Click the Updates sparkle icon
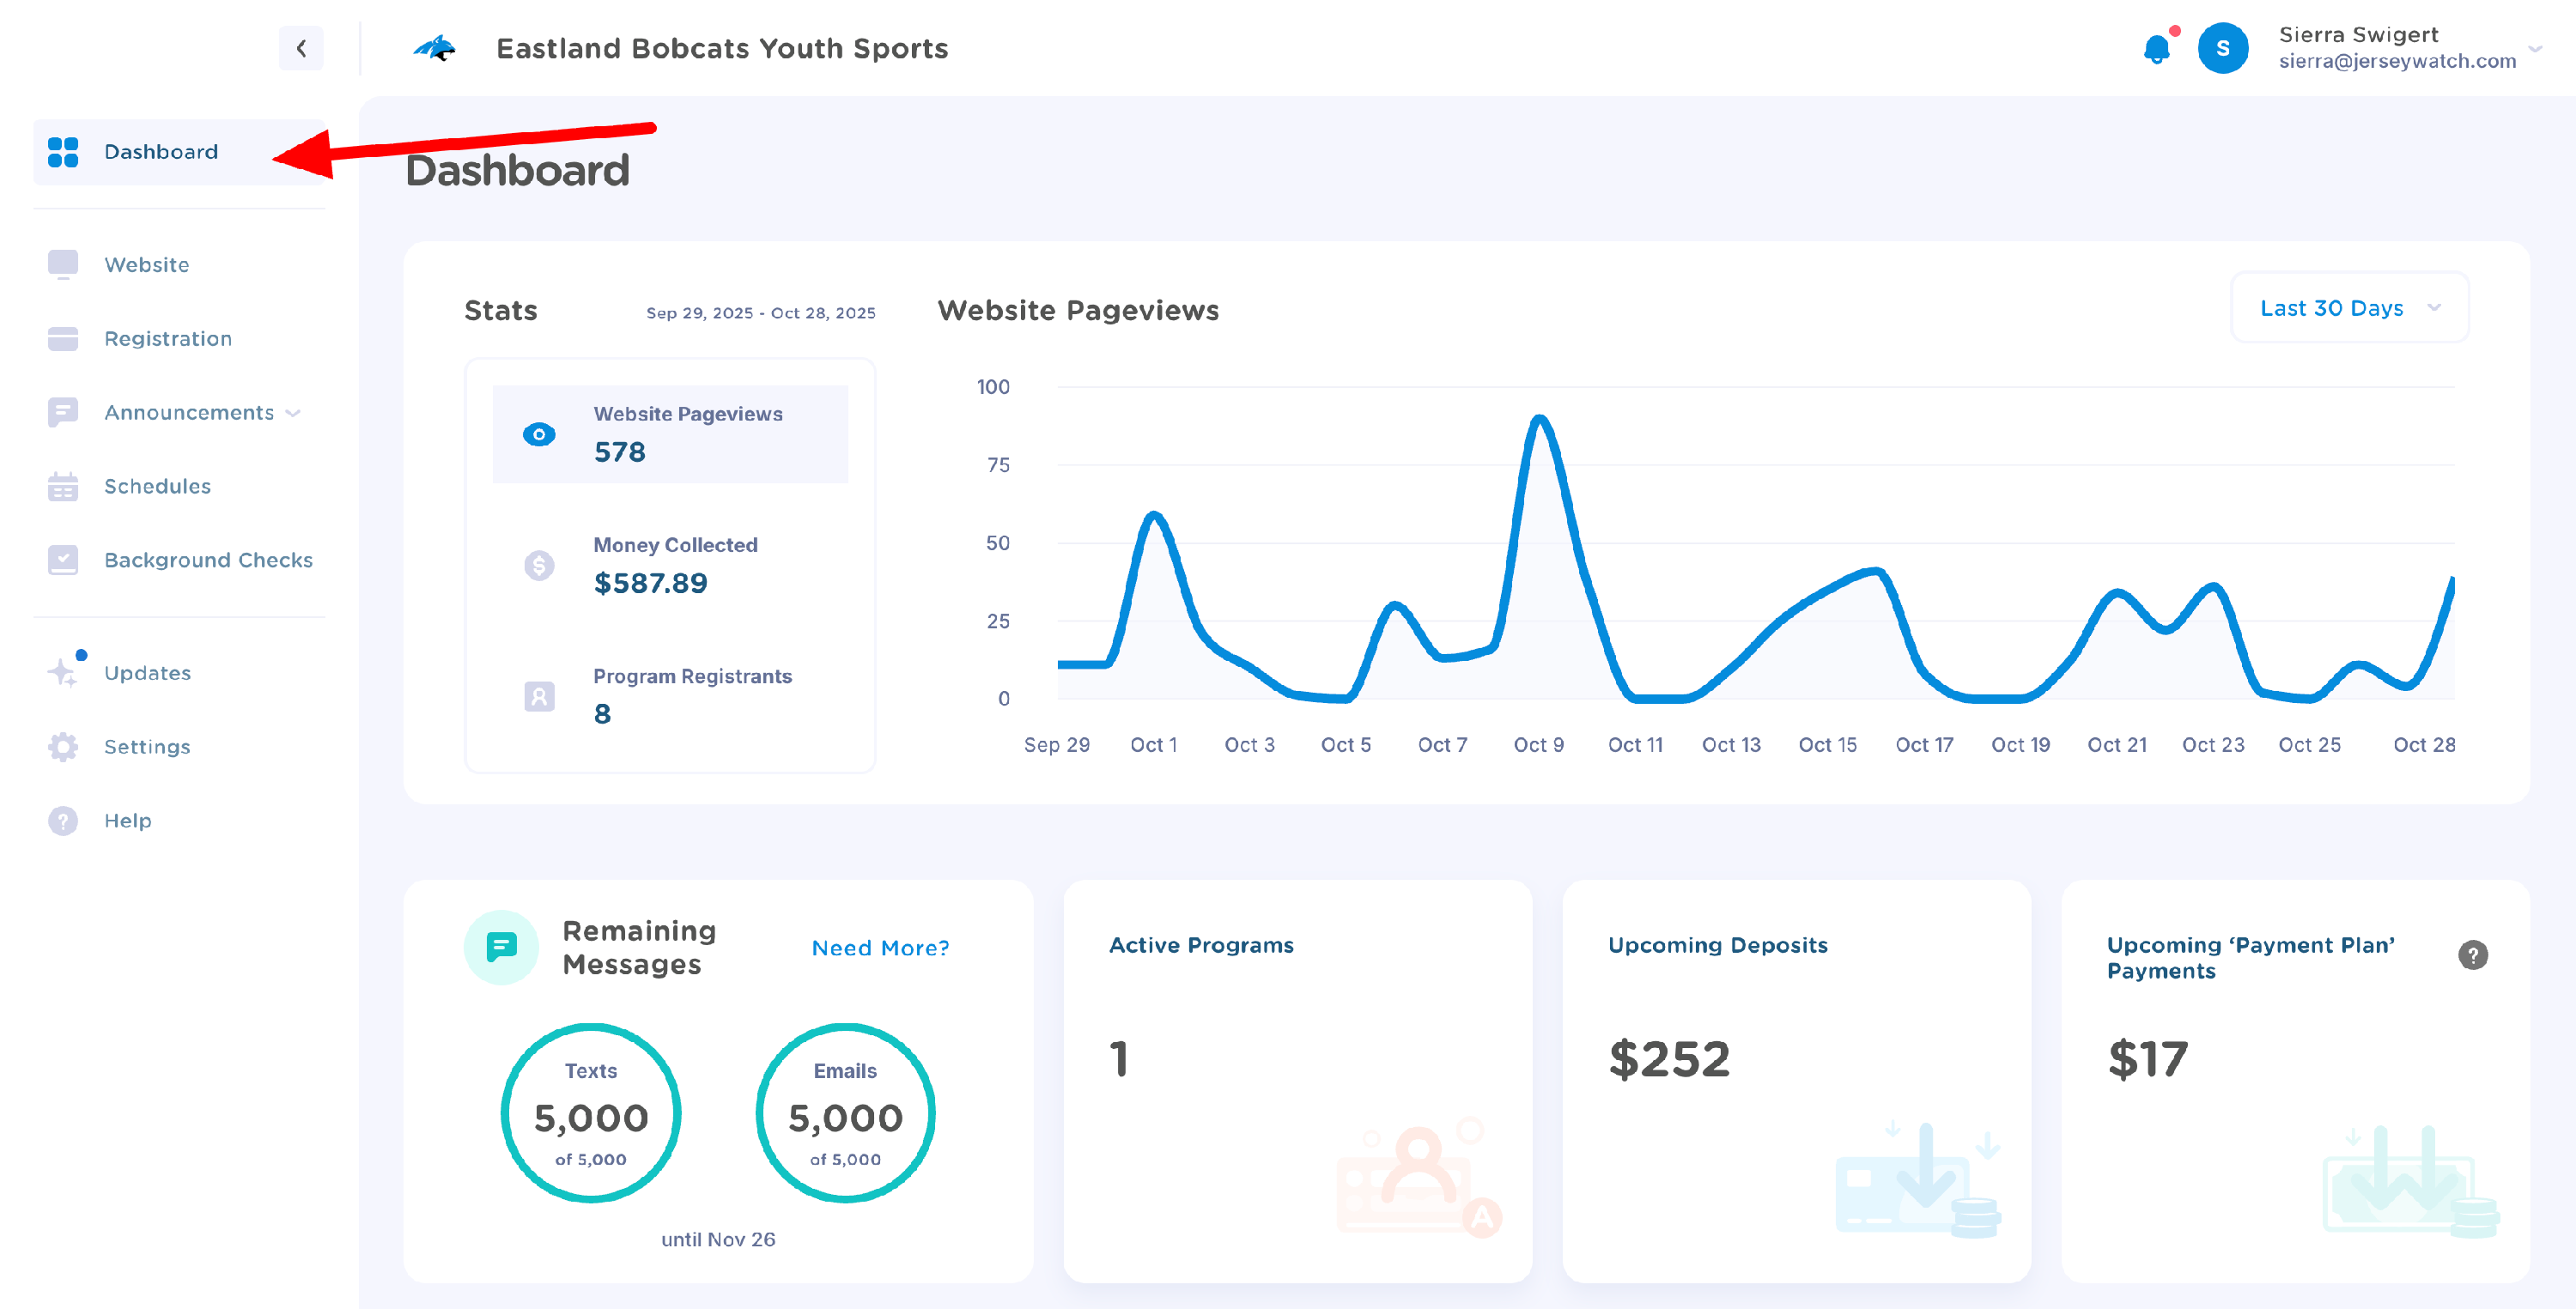 coord(63,672)
